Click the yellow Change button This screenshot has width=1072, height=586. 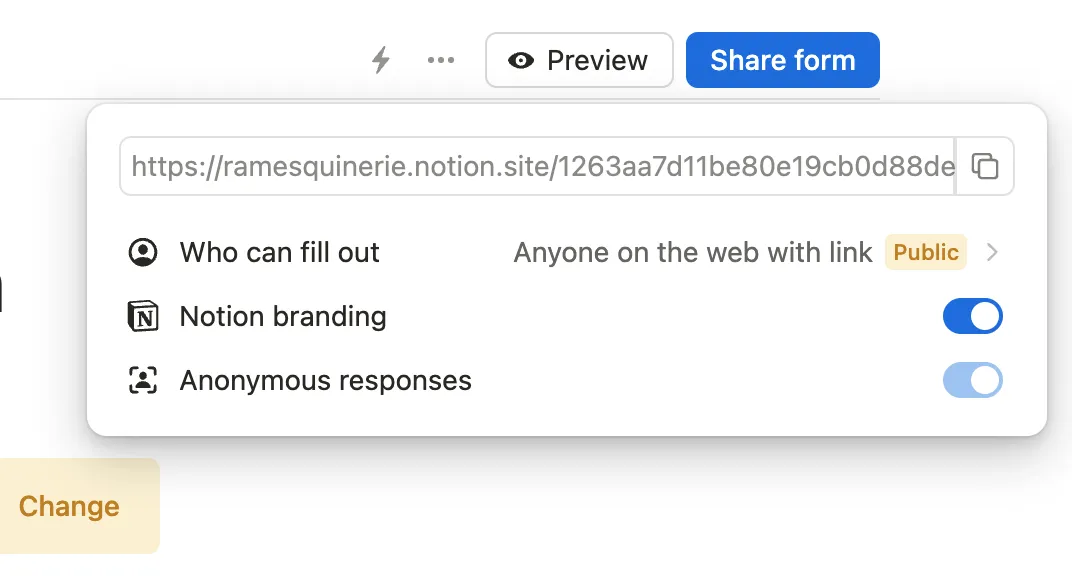[x=70, y=506]
